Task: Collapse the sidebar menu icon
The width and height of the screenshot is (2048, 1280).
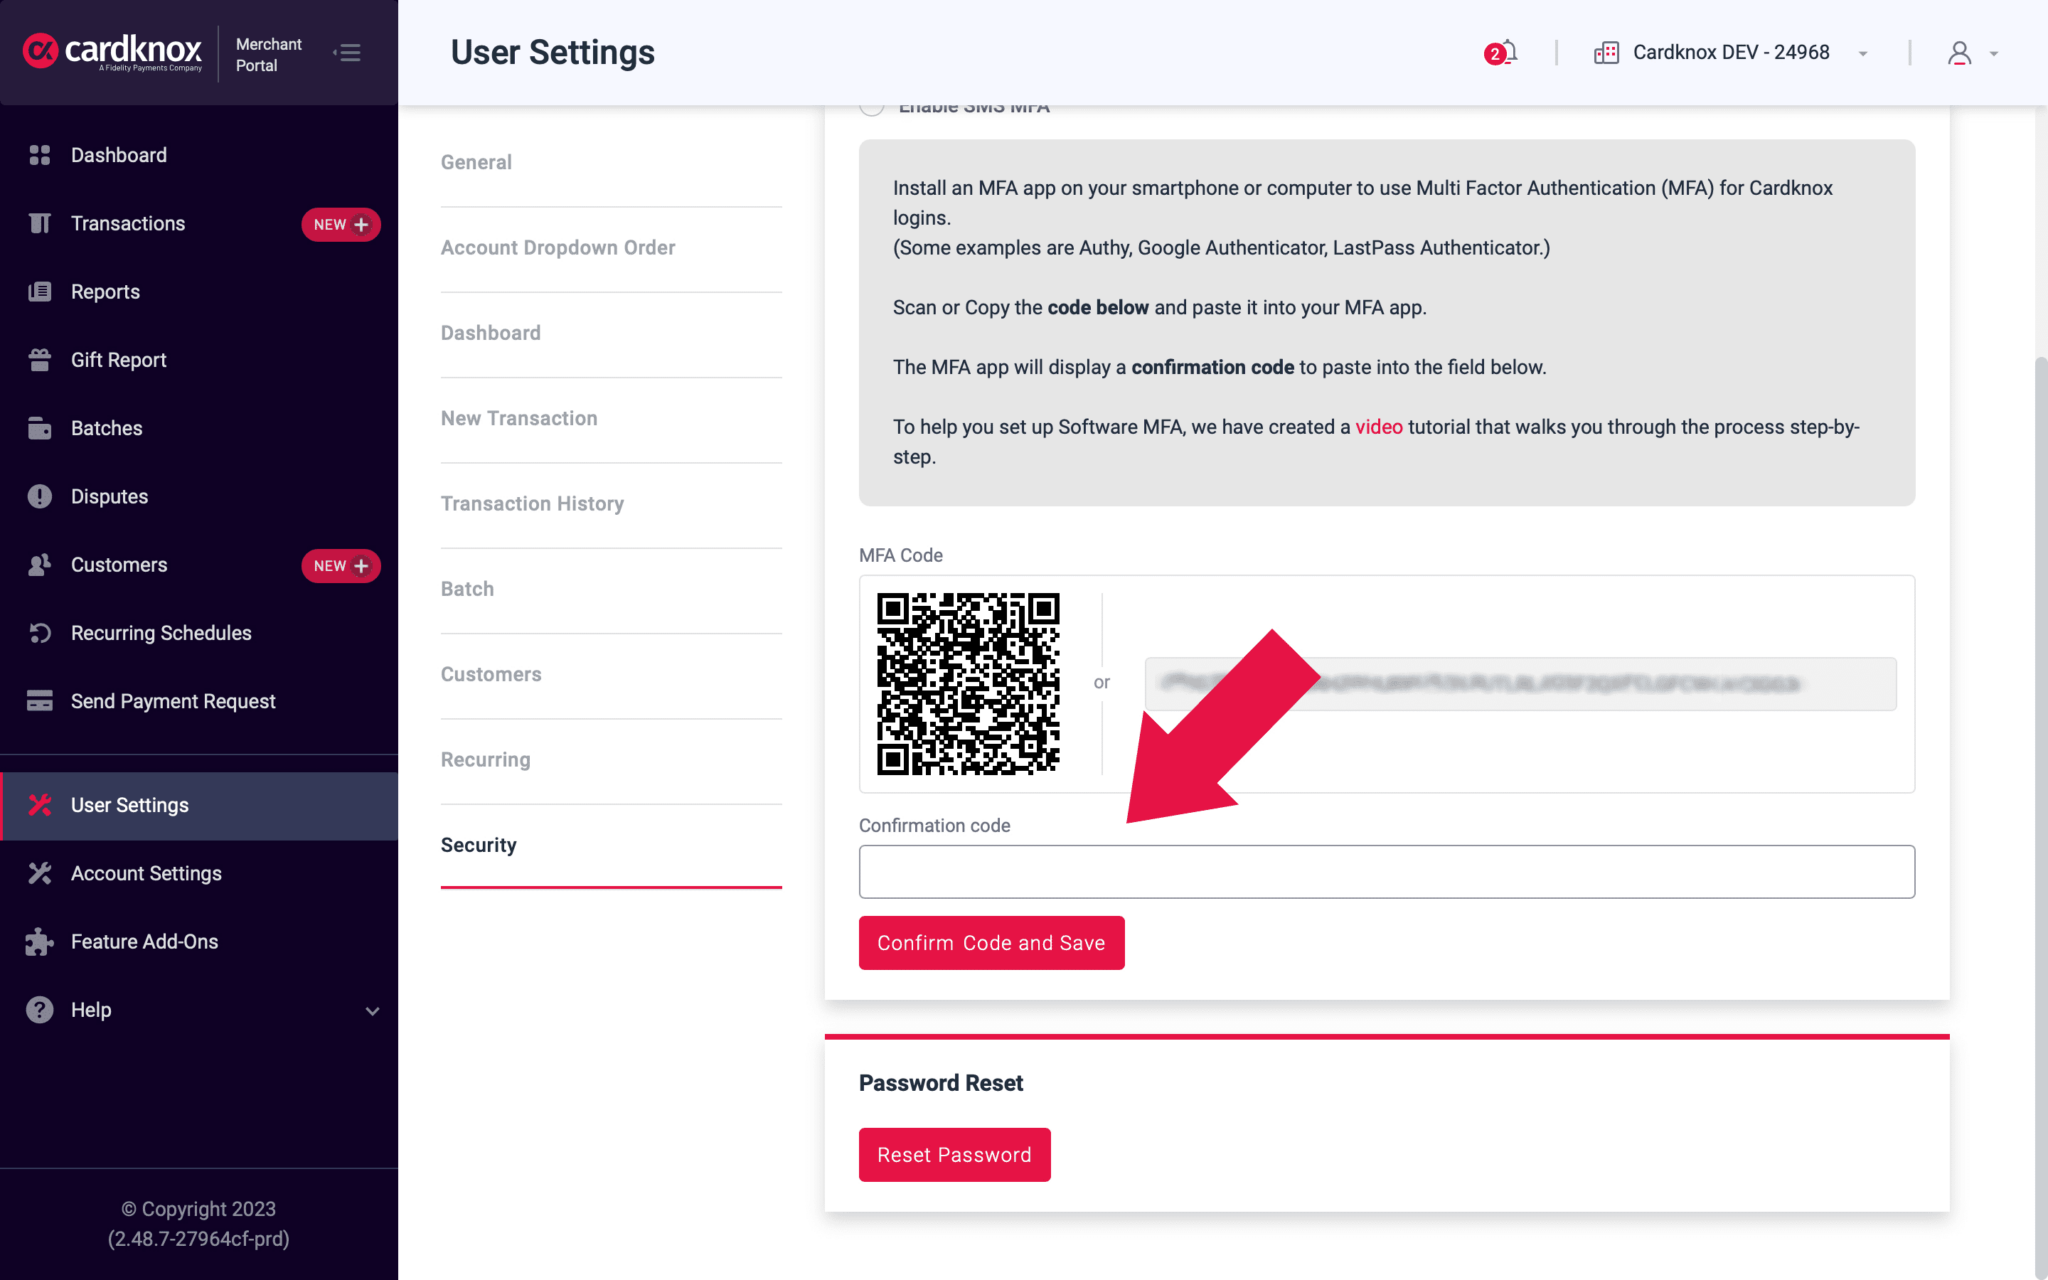Action: (x=348, y=52)
